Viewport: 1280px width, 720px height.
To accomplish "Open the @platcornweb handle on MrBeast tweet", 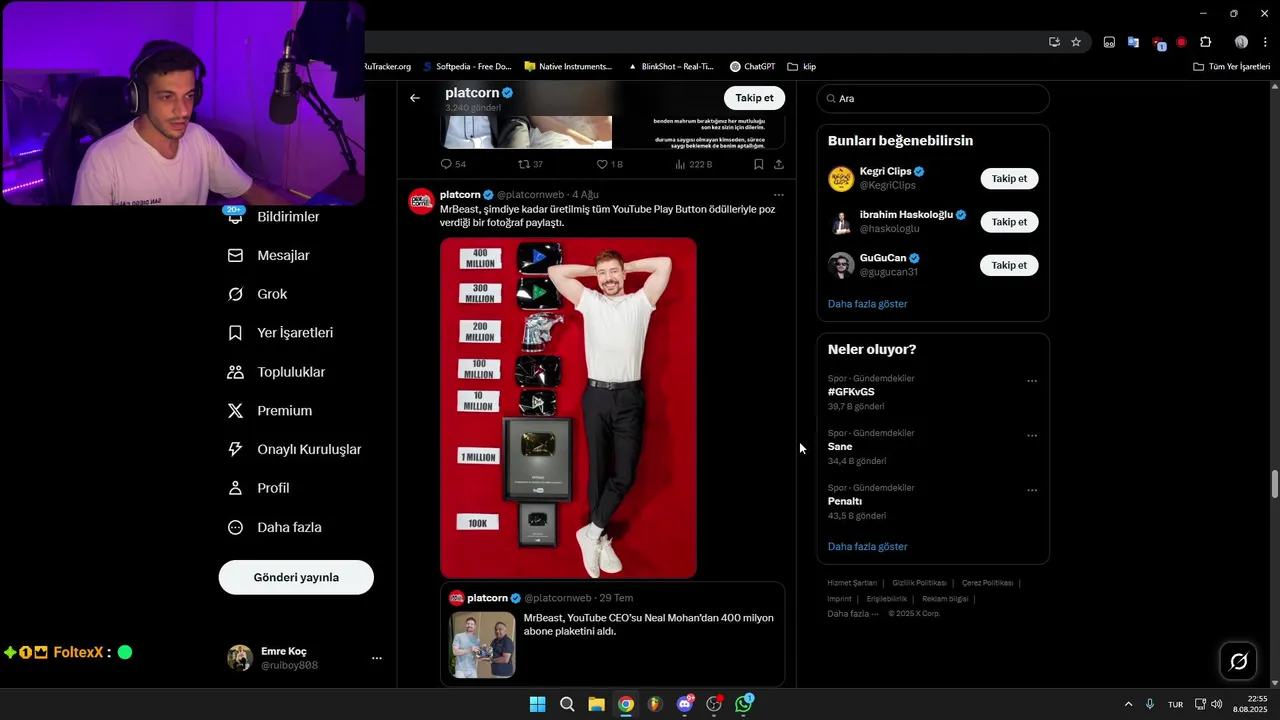I will click(x=530, y=195).
